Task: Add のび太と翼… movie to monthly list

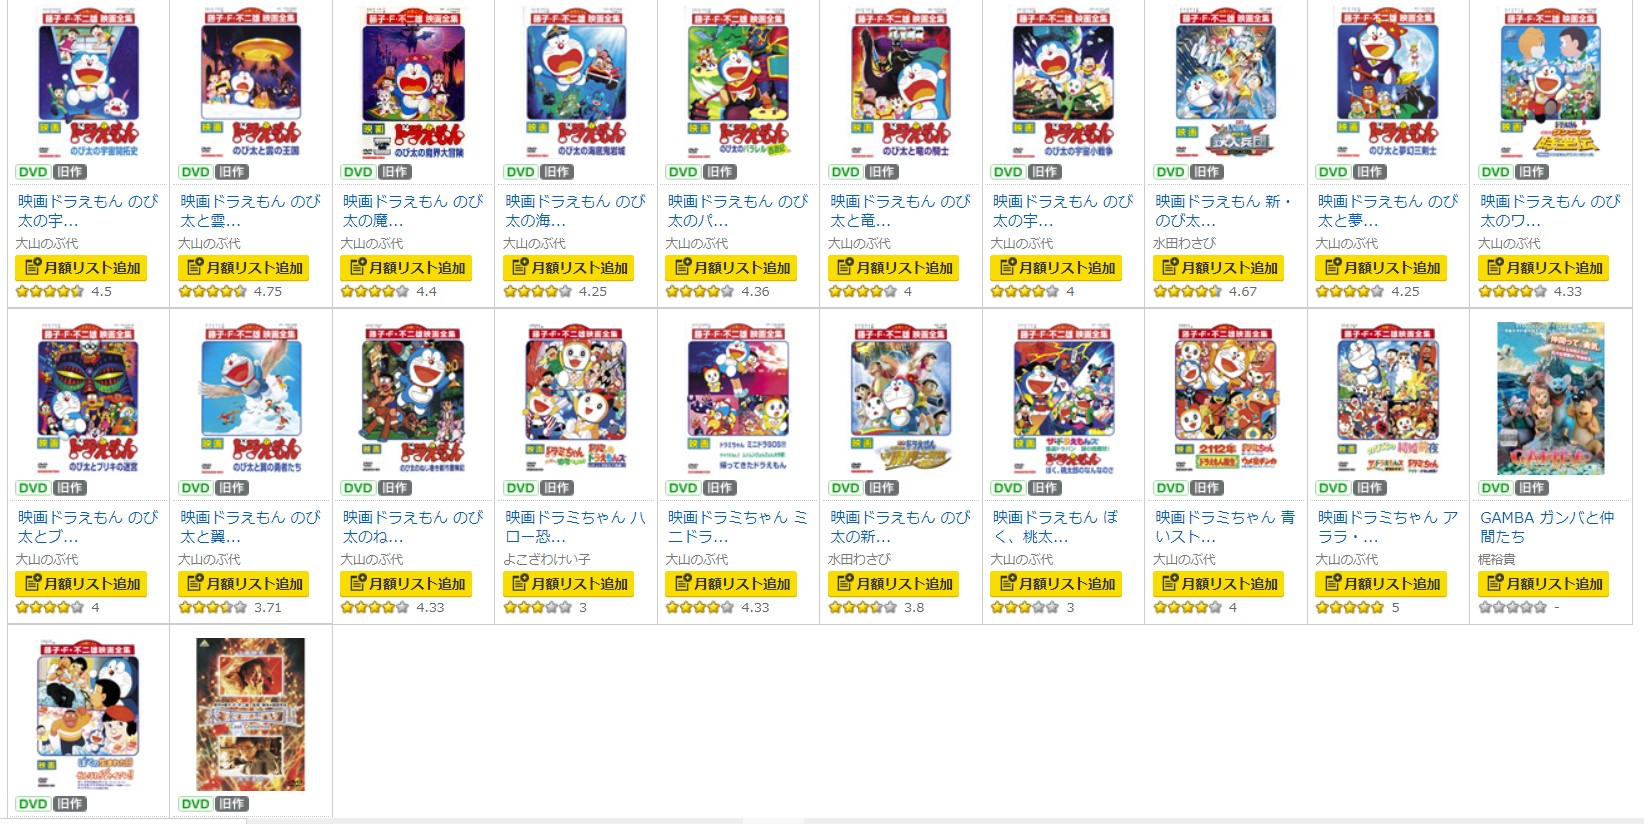Action: point(244,583)
